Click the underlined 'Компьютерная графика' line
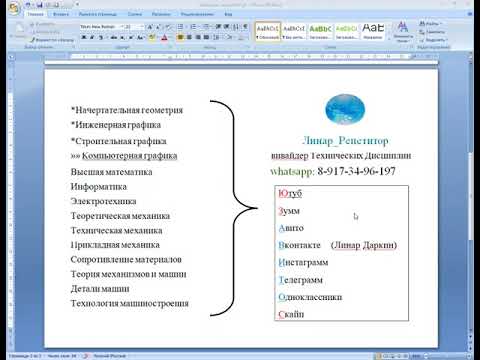 click(129, 156)
